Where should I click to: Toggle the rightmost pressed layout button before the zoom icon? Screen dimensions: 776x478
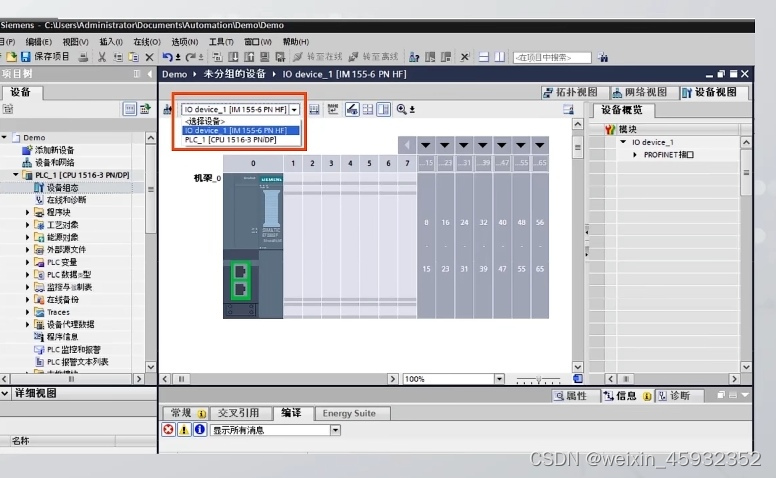coord(384,109)
